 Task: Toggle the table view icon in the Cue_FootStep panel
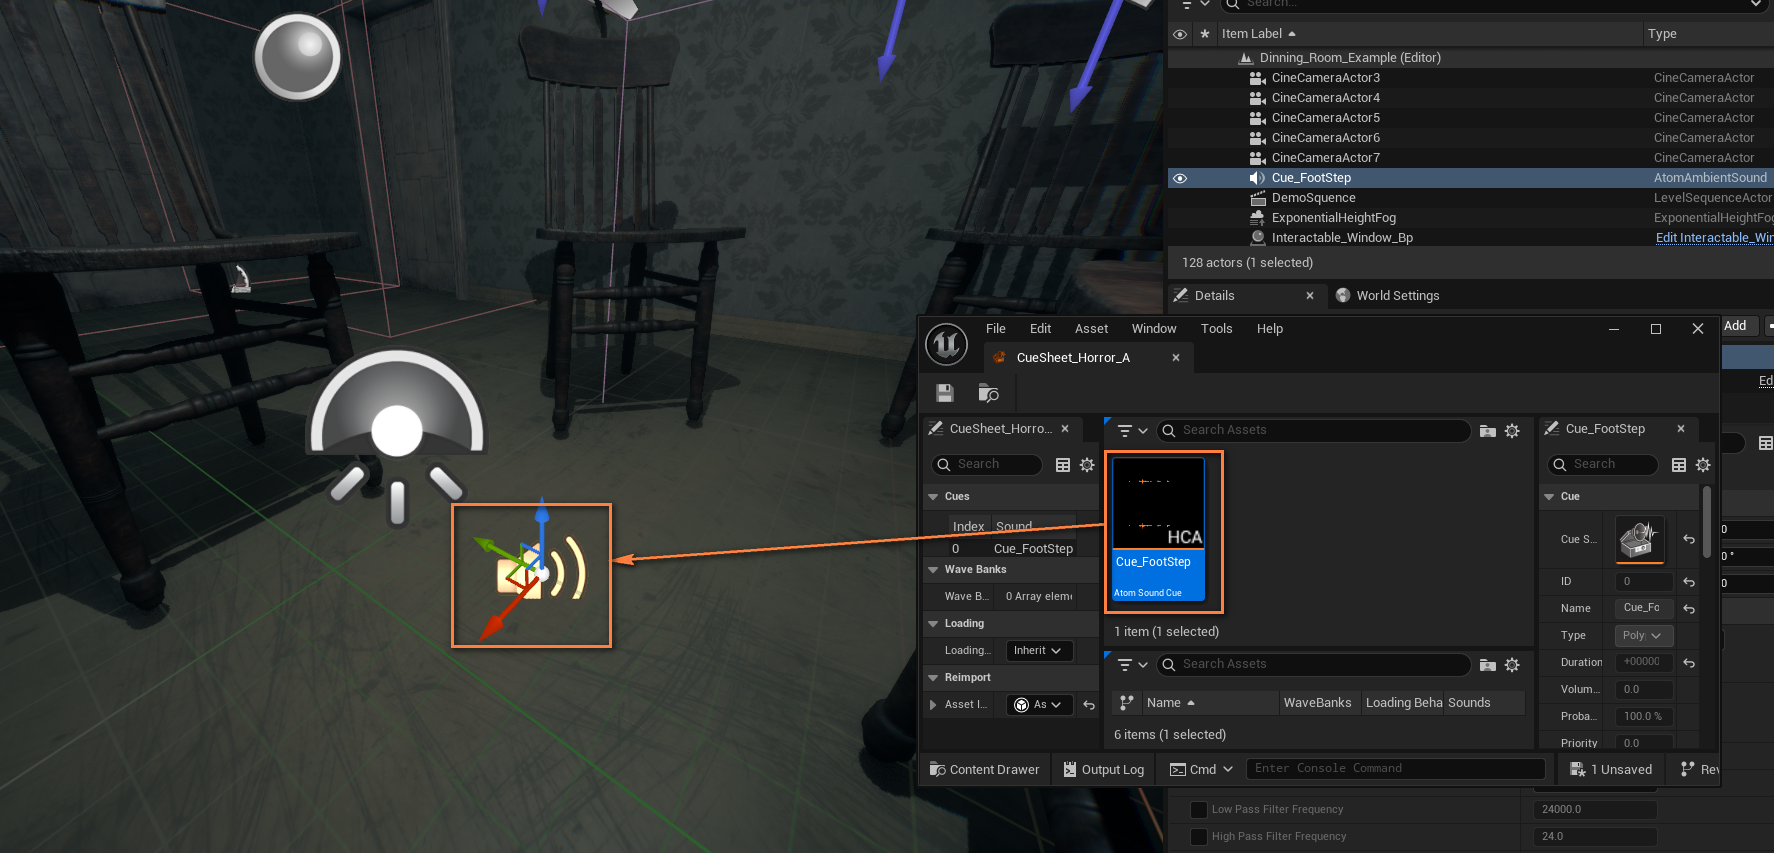pyautogui.click(x=1679, y=465)
